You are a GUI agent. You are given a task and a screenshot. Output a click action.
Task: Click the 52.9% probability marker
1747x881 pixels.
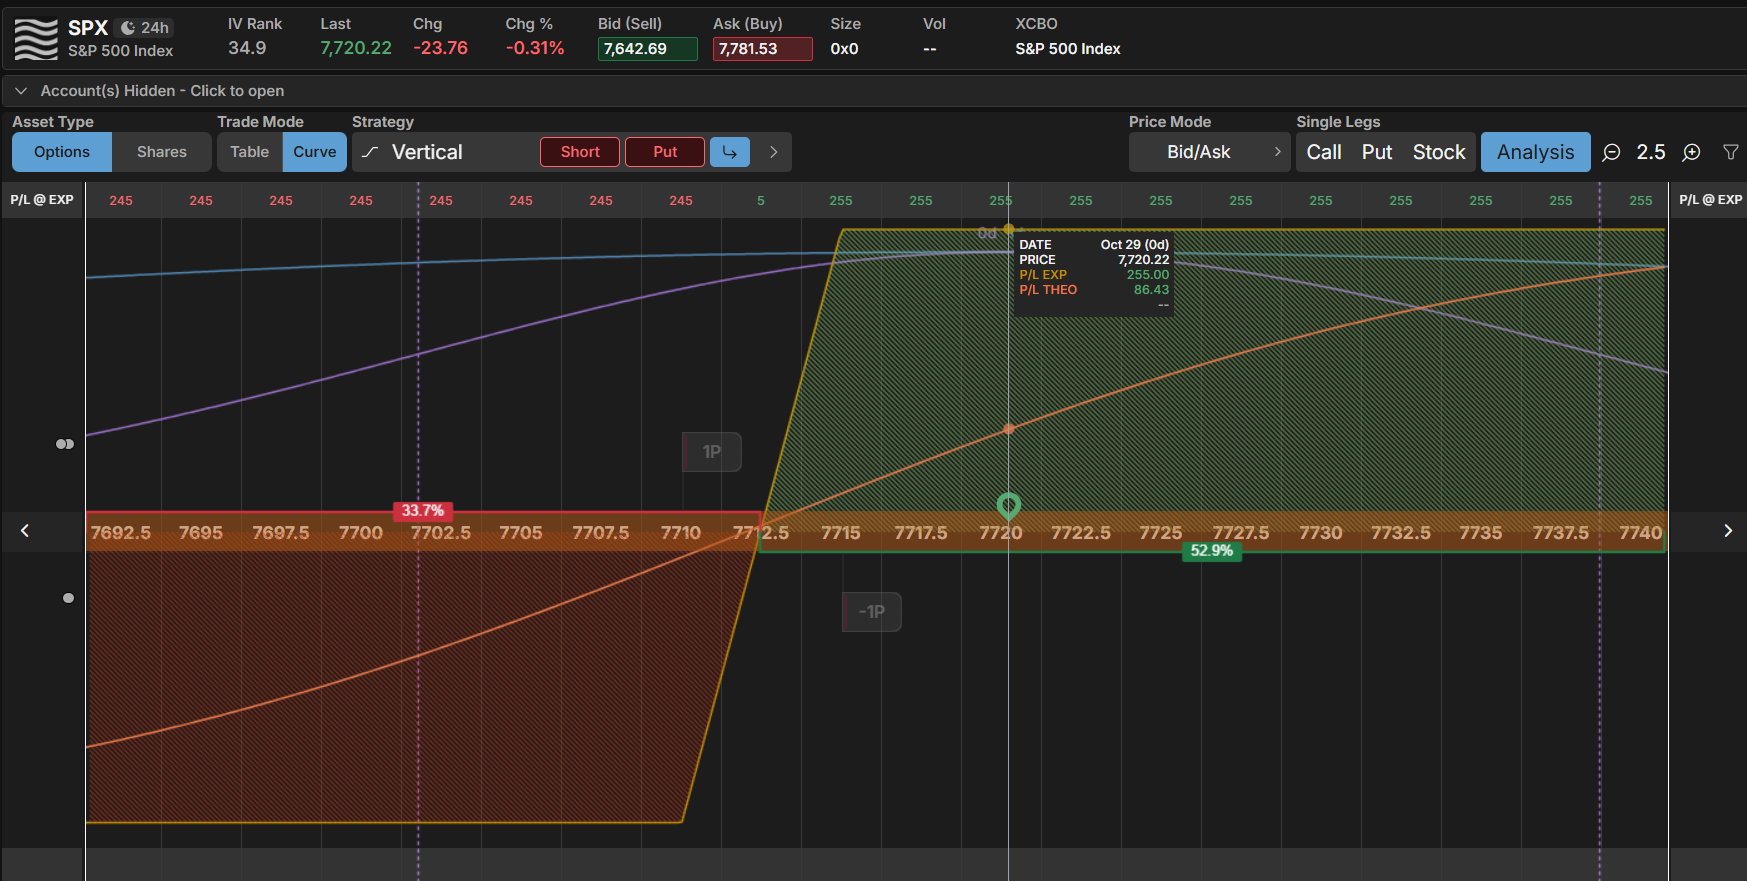coord(1211,551)
